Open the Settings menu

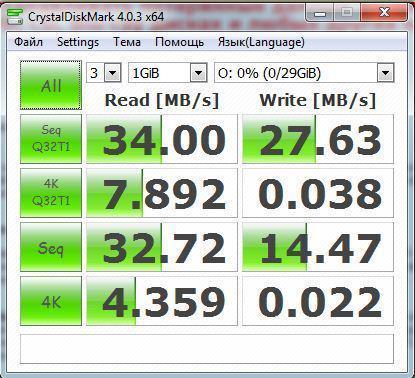tap(78, 42)
